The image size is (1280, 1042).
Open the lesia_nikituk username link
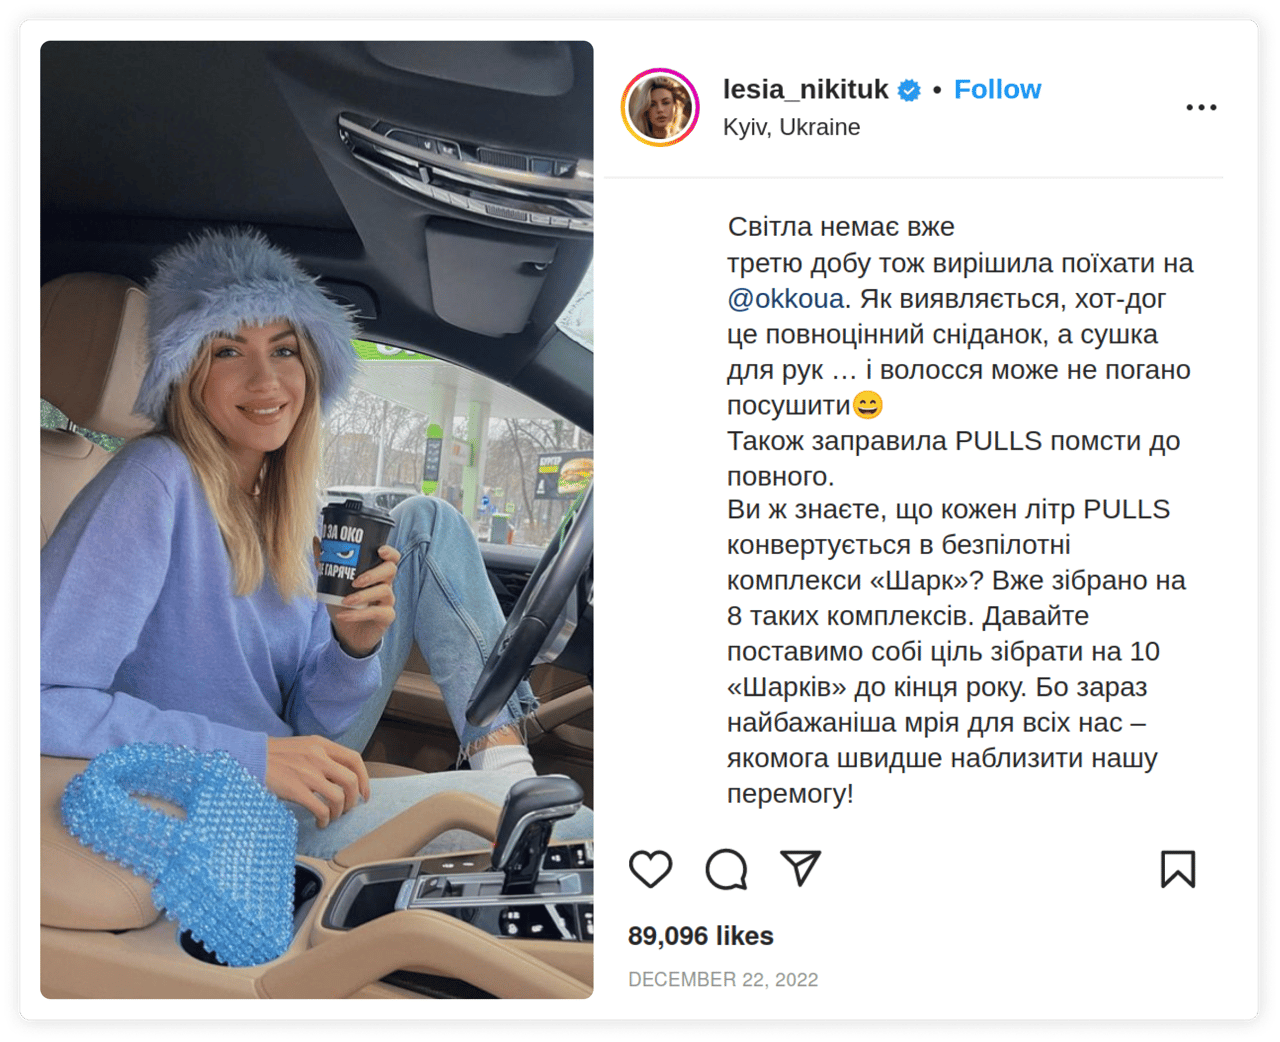(x=805, y=89)
